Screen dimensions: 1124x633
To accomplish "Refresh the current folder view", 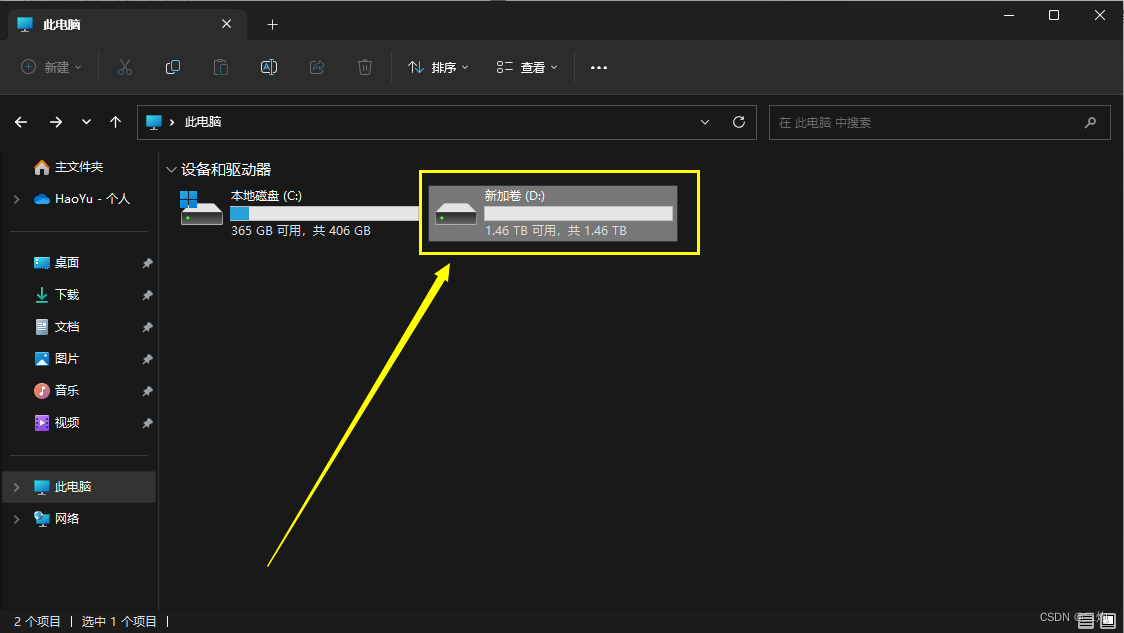I will (x=739, y=122).
